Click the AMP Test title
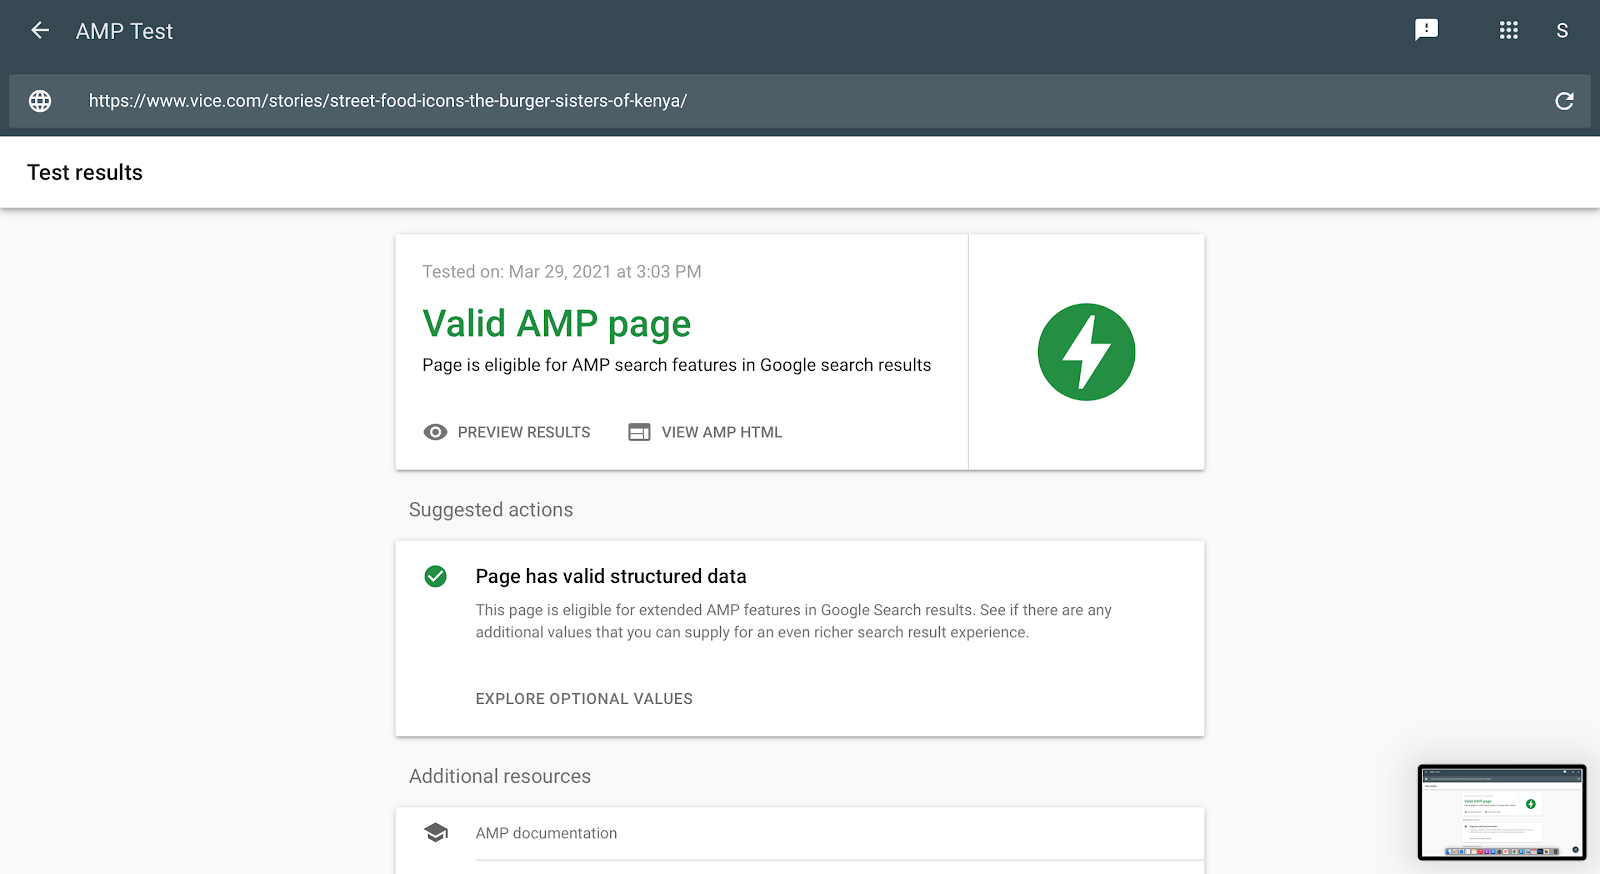This screenshot has width=1600, height=874. tap(124, 31)
